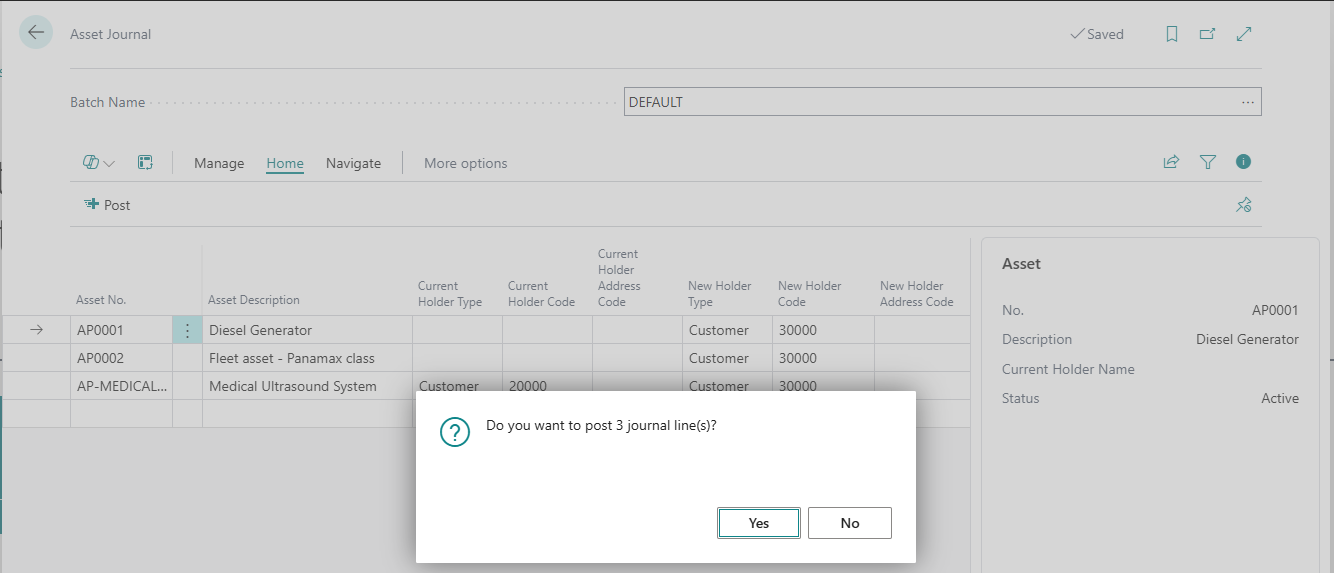The width and height of the screenshot is (1334, 573).
Task: Expand the Copilot dropdown chevron
Action: (109, 163)
